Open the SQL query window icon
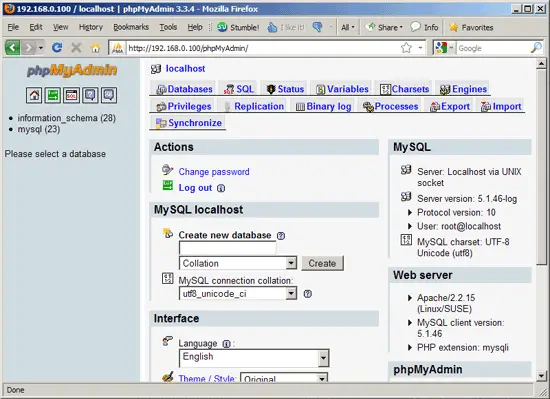This screenshot has width=550, height=399. (x=71, y=95)
